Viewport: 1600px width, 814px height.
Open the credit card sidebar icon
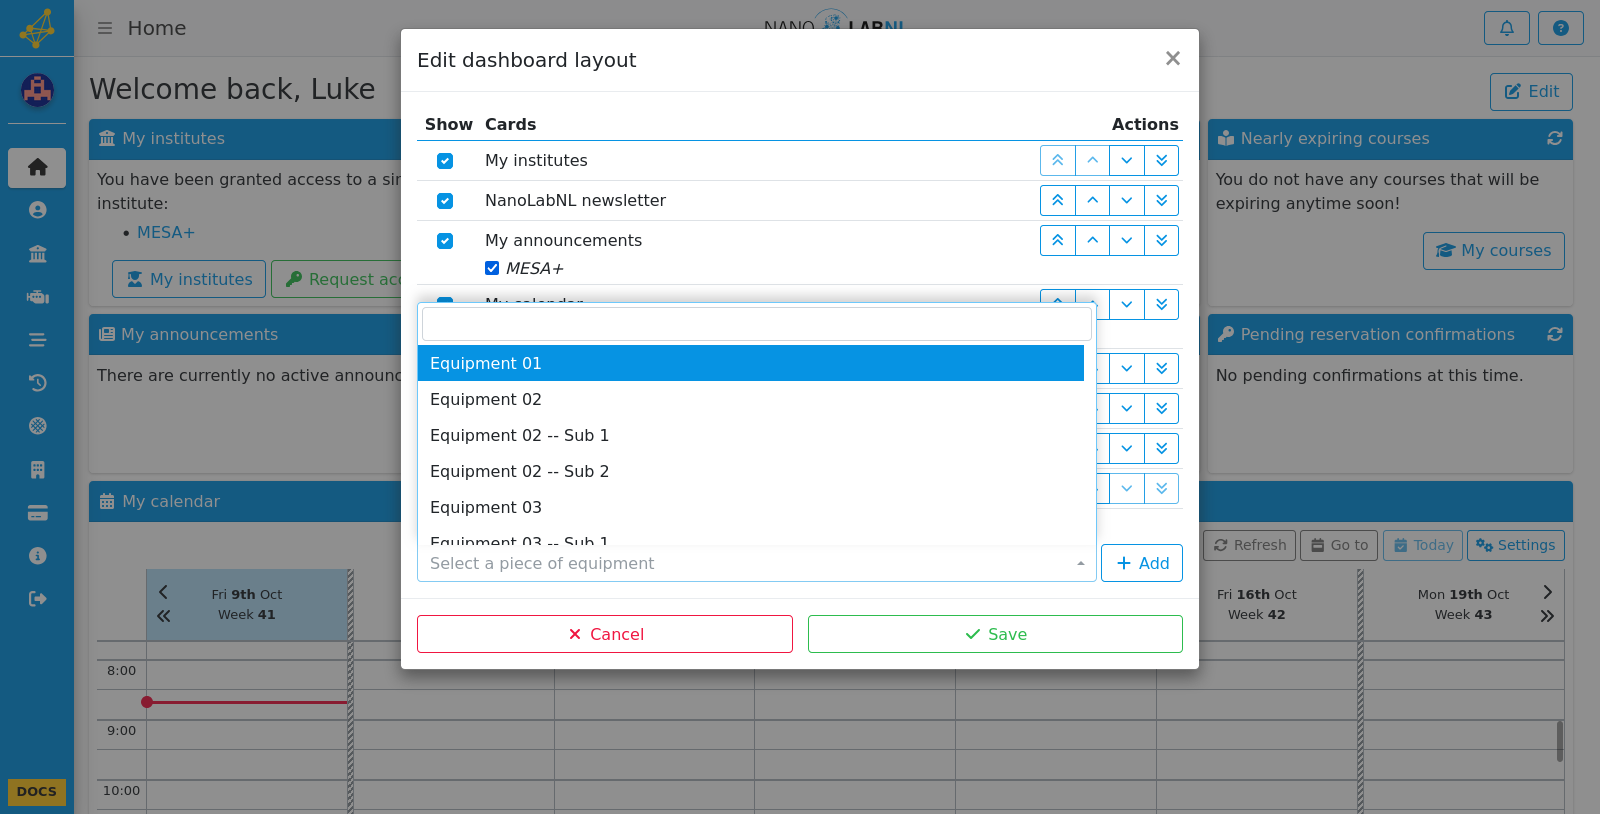tap(37, 513)
